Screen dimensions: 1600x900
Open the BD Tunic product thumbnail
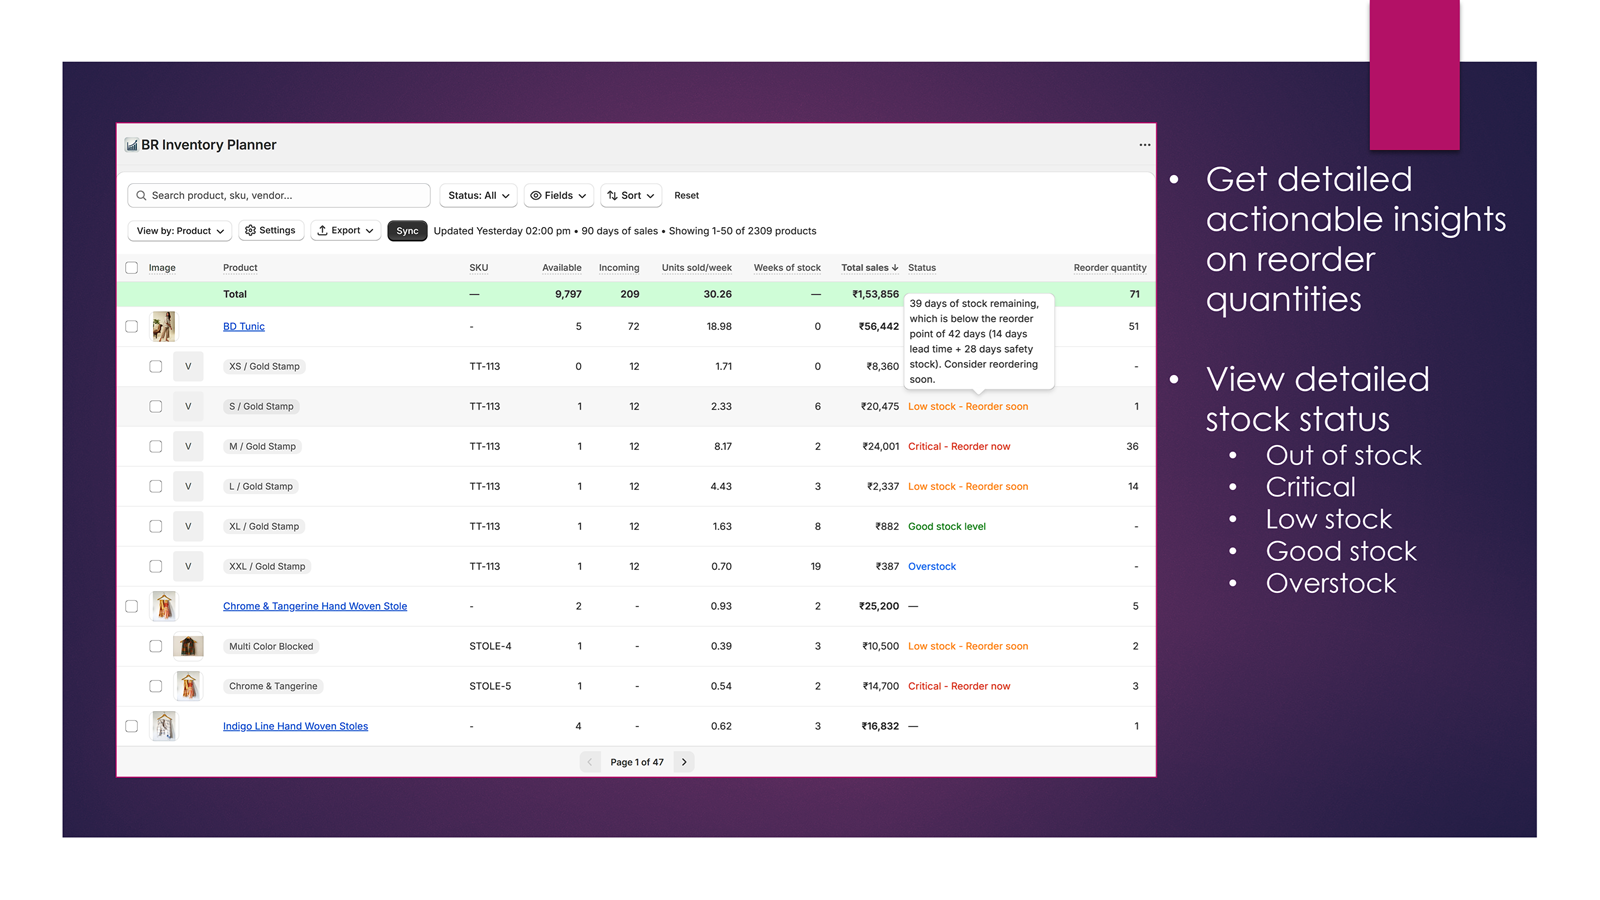pos(164,326)
